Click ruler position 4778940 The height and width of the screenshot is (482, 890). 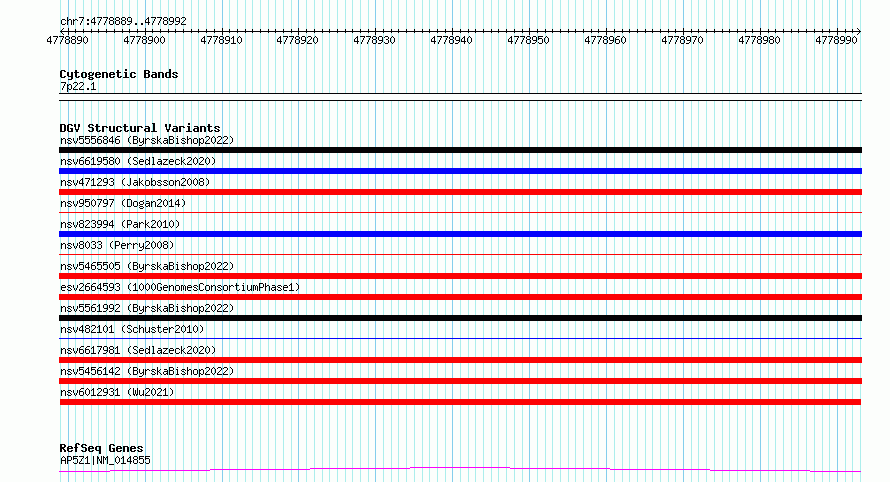pos(451,40)
